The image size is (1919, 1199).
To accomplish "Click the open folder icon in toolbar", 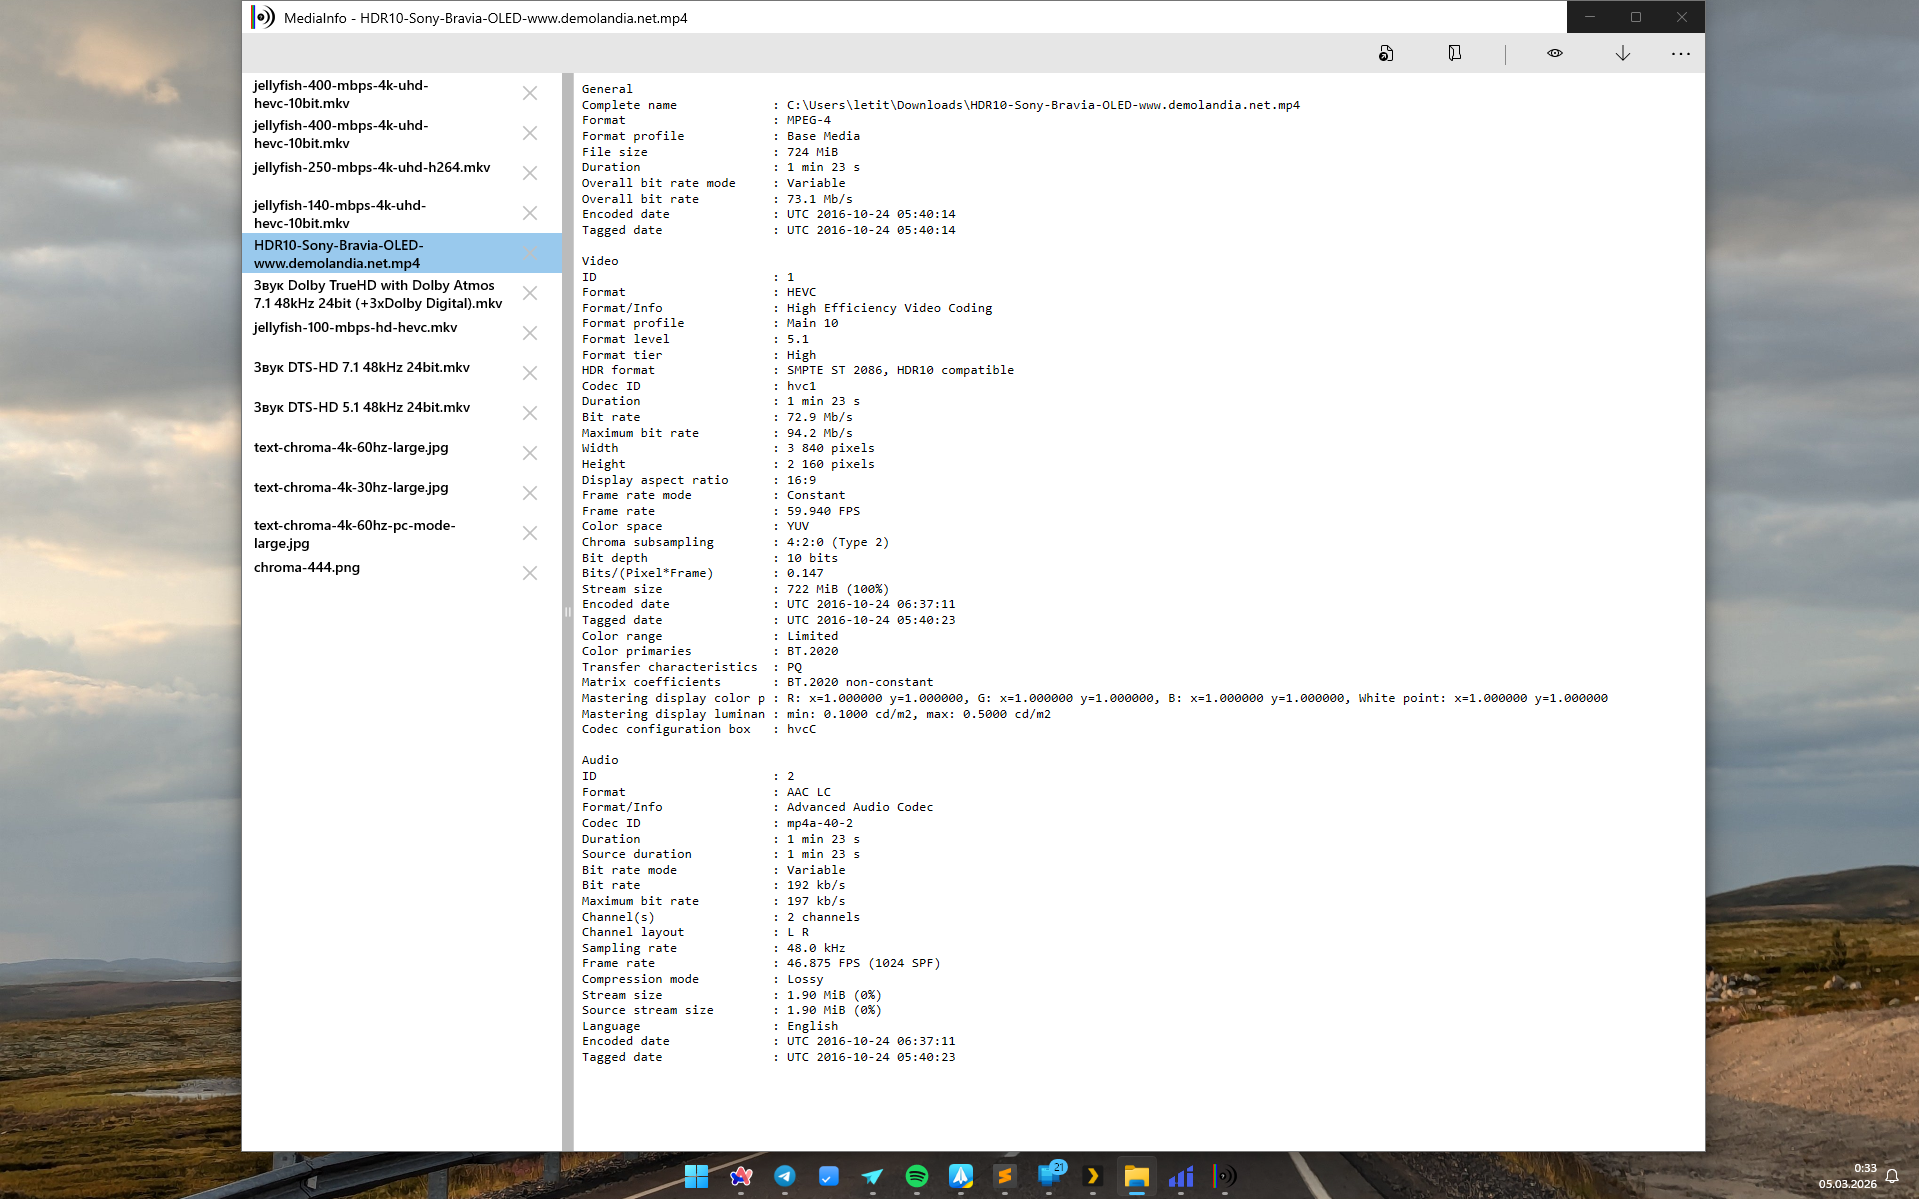I will (x=1455, y=54).
